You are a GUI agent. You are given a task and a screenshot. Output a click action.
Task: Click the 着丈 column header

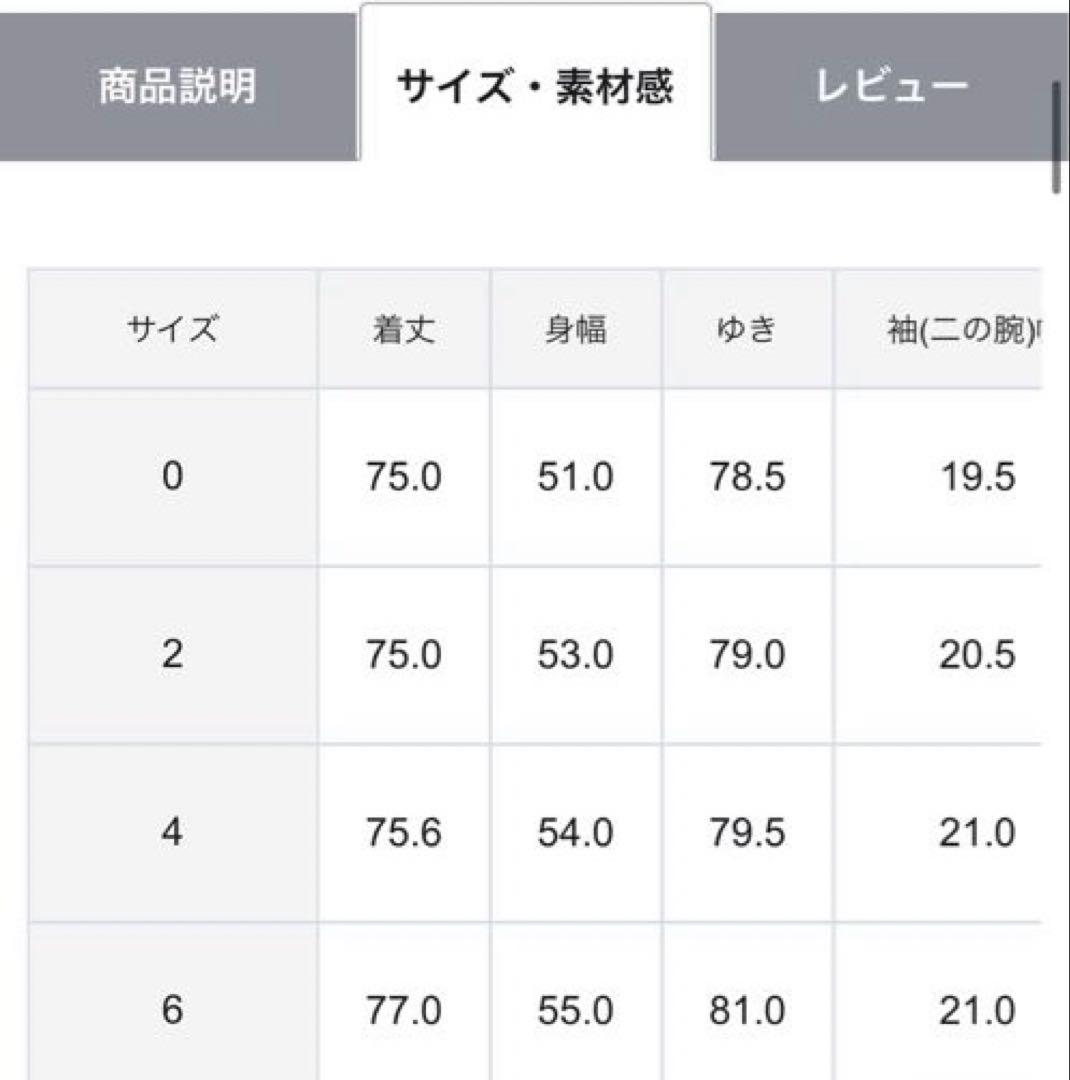tap(404, 325)
